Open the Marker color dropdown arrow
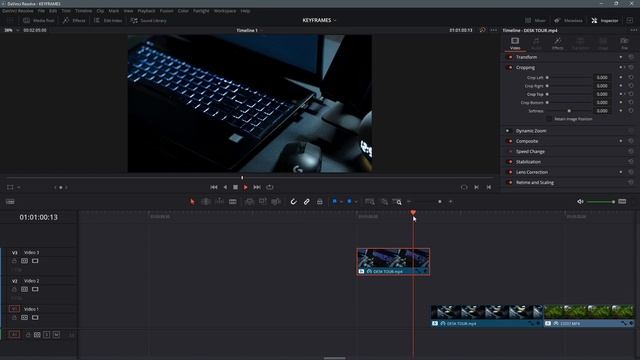This screenshot has width=640, height=360. coord(356,202)
